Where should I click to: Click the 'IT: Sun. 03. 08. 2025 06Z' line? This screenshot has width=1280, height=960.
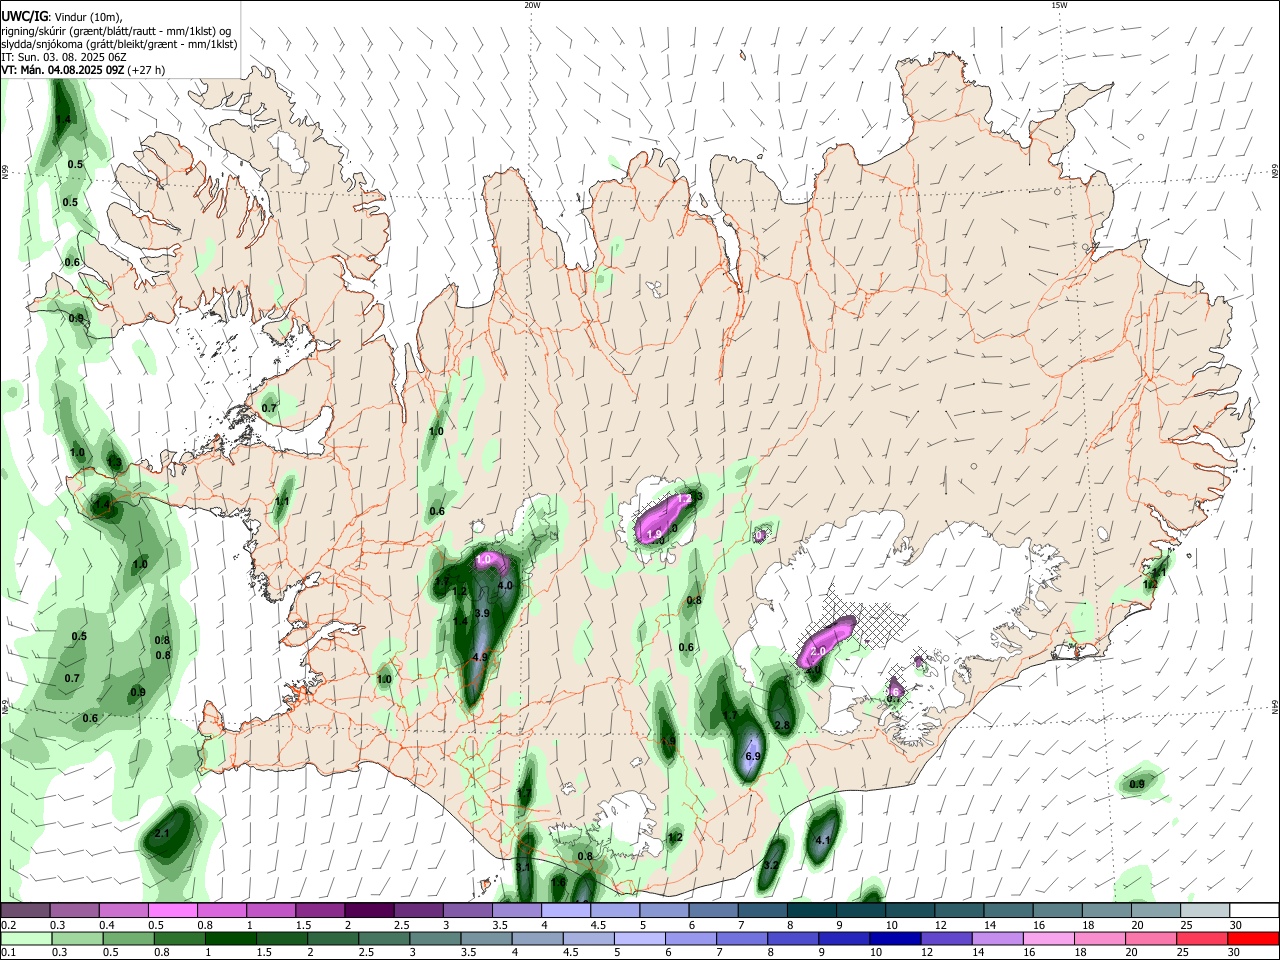click(64, 57)
